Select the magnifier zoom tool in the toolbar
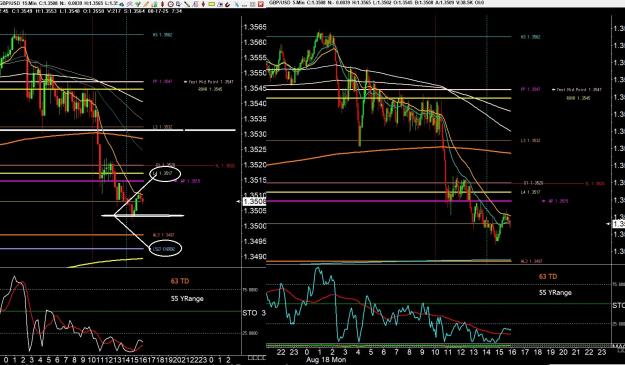625x365 pixels. 178,4
